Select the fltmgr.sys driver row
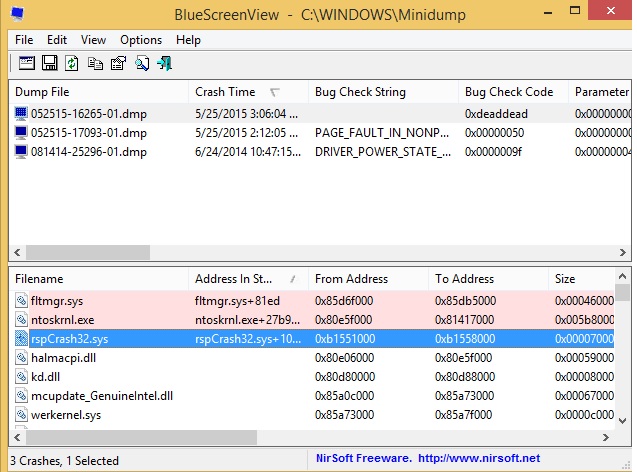 point(312,301)
